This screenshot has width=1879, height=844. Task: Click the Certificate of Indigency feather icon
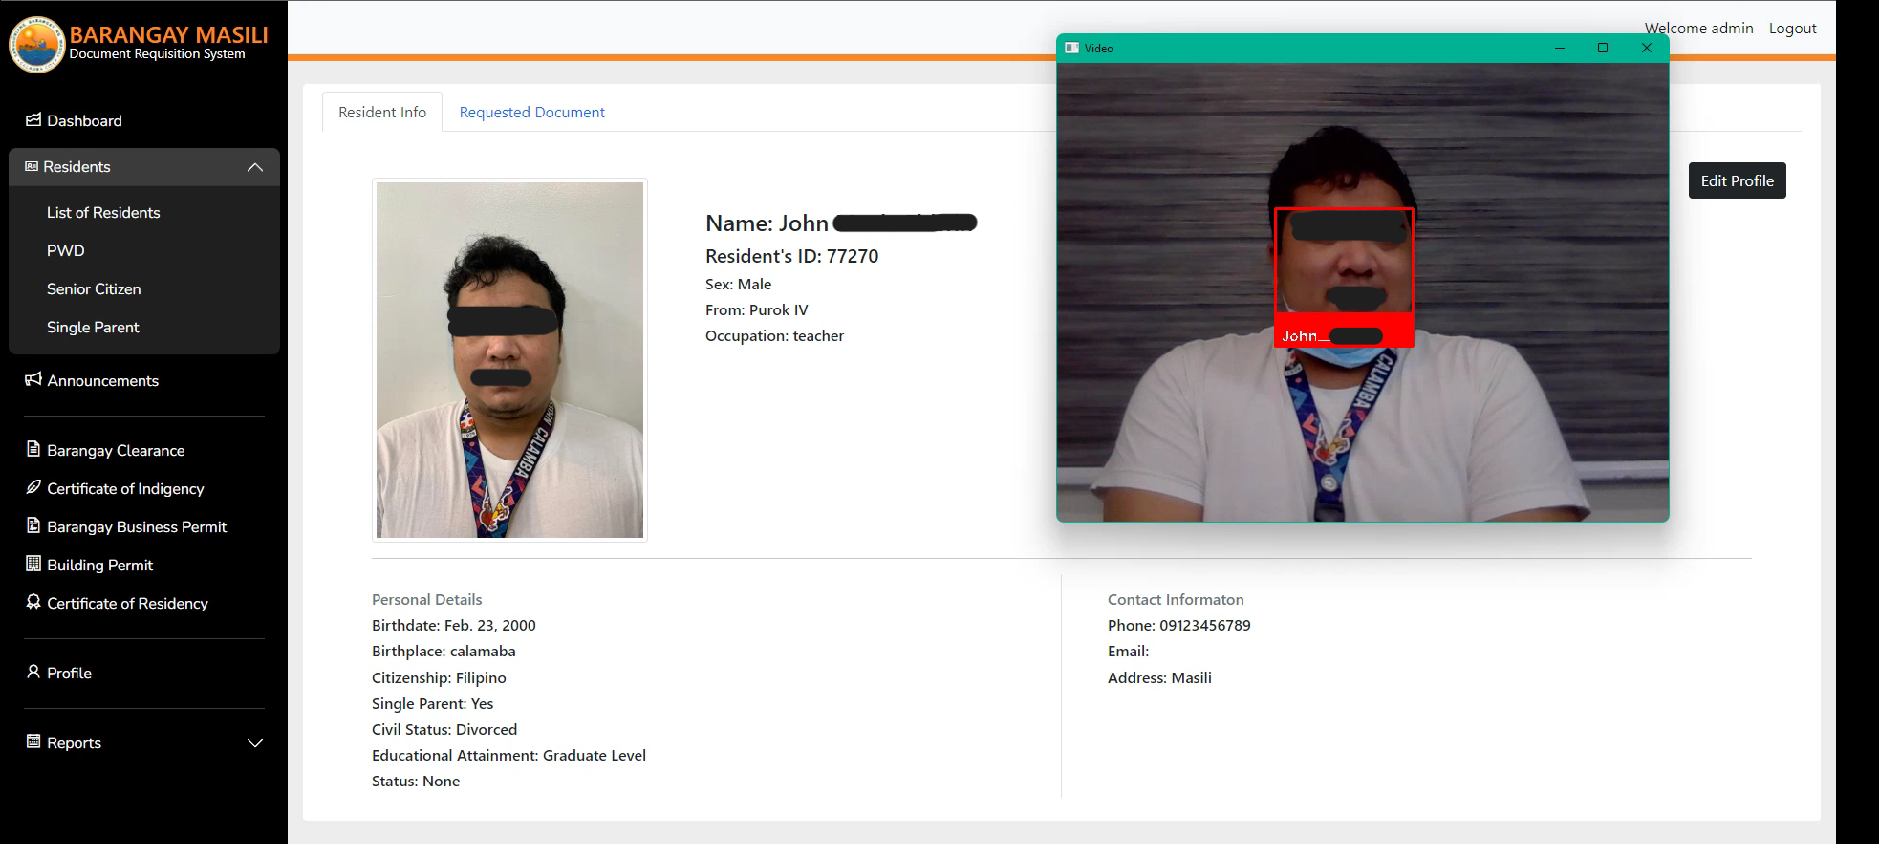point(33,487)
